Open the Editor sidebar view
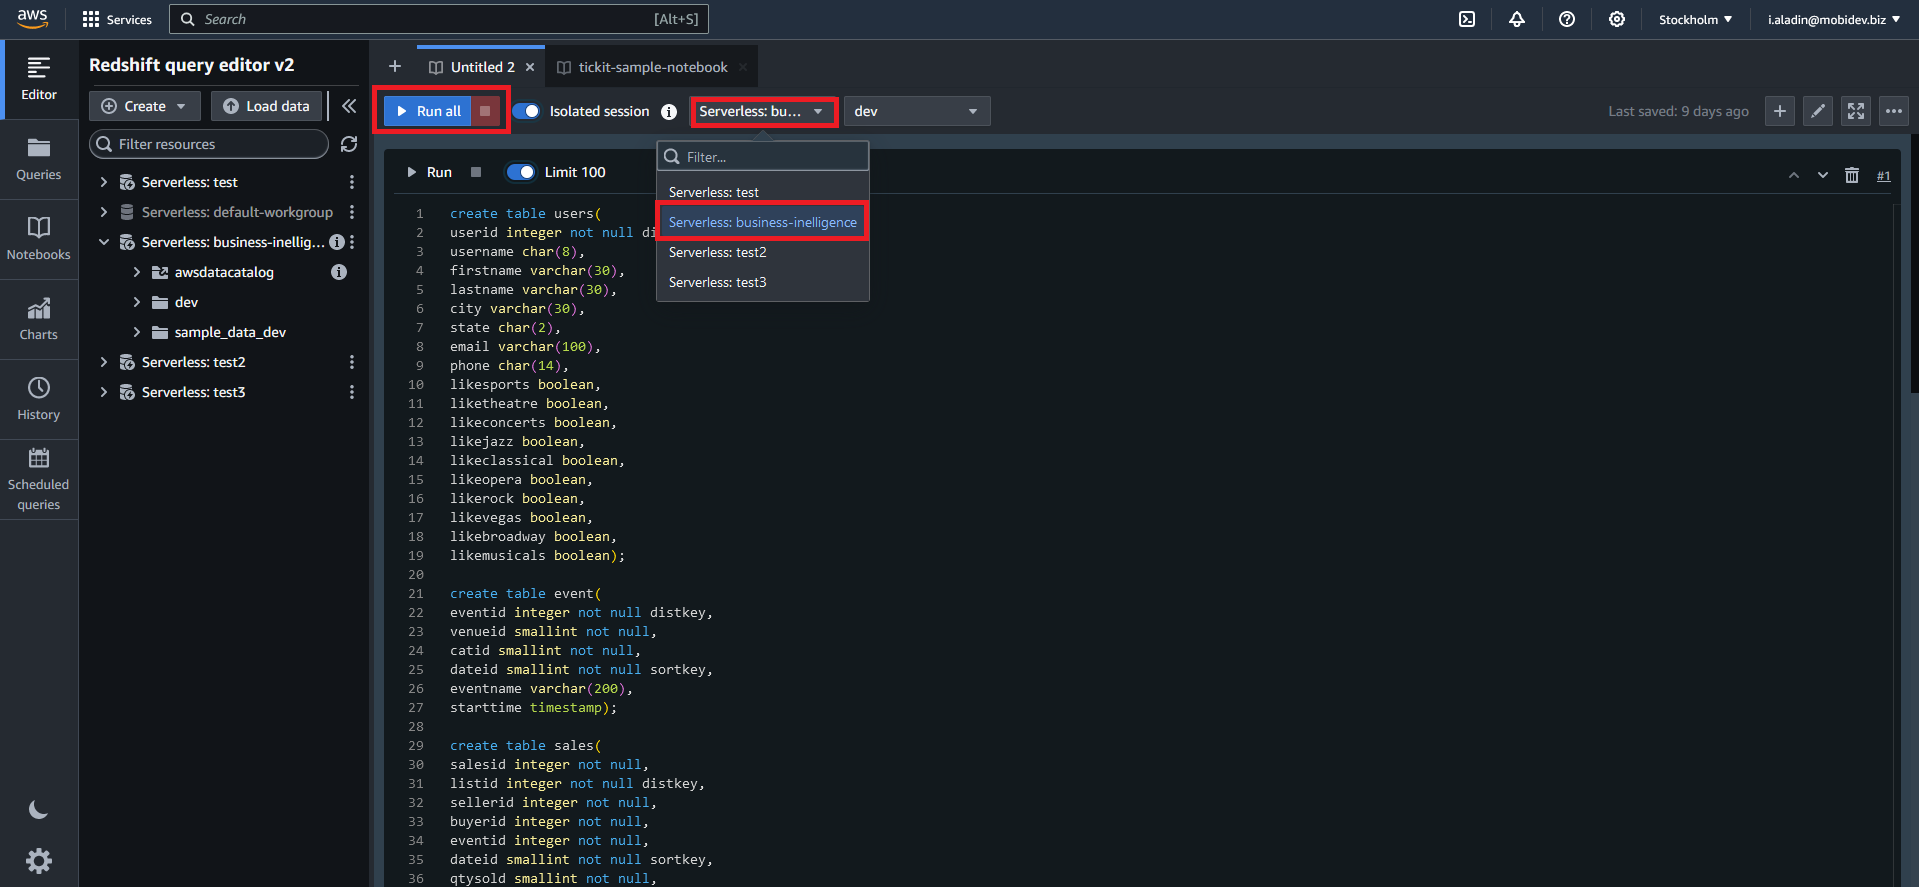The image size is (1919, 887). [x=39, y=79]
